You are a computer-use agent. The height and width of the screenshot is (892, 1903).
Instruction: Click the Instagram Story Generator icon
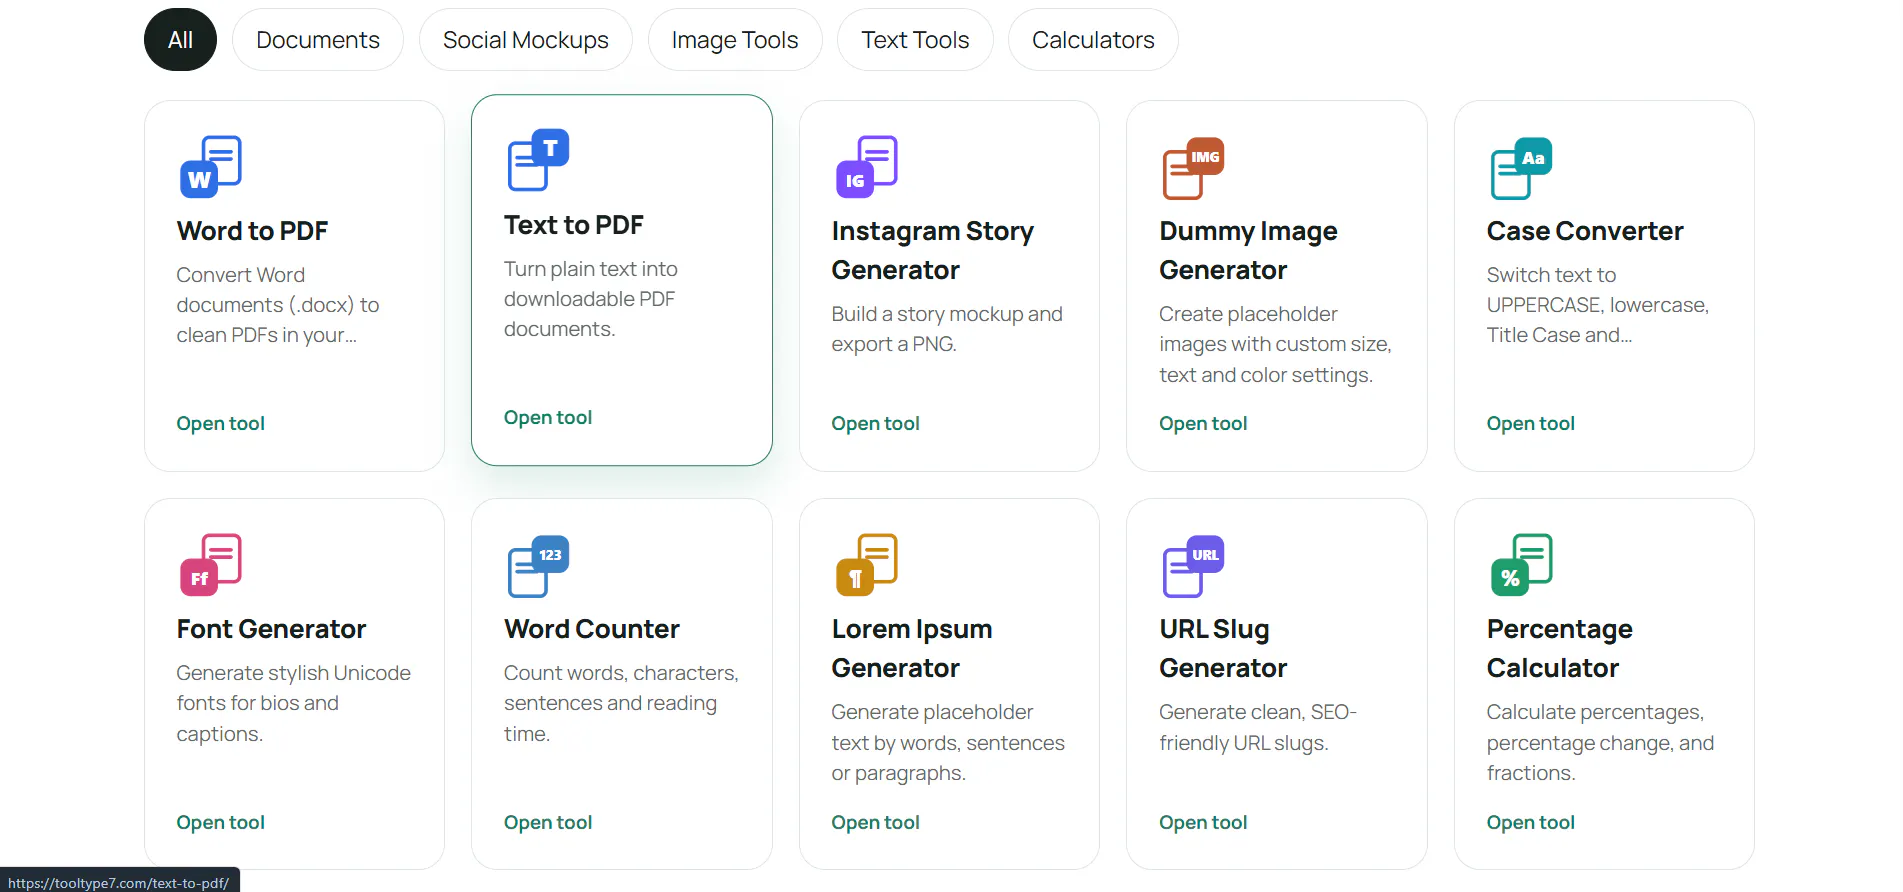(866, 166)
